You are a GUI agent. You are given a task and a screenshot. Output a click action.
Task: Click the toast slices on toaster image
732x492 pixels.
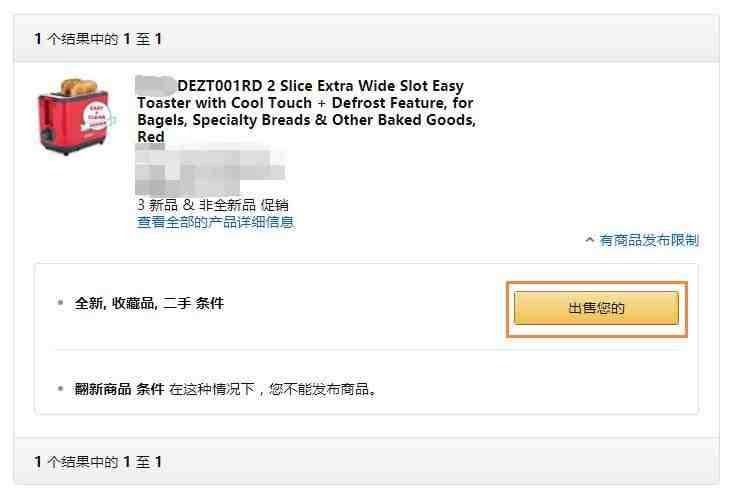point(78,87)
